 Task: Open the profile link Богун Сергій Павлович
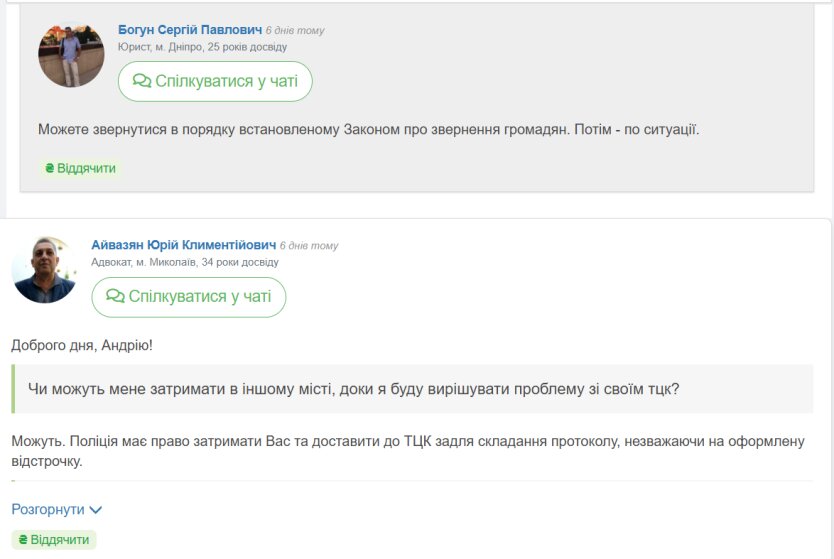(x=190, y=30)
